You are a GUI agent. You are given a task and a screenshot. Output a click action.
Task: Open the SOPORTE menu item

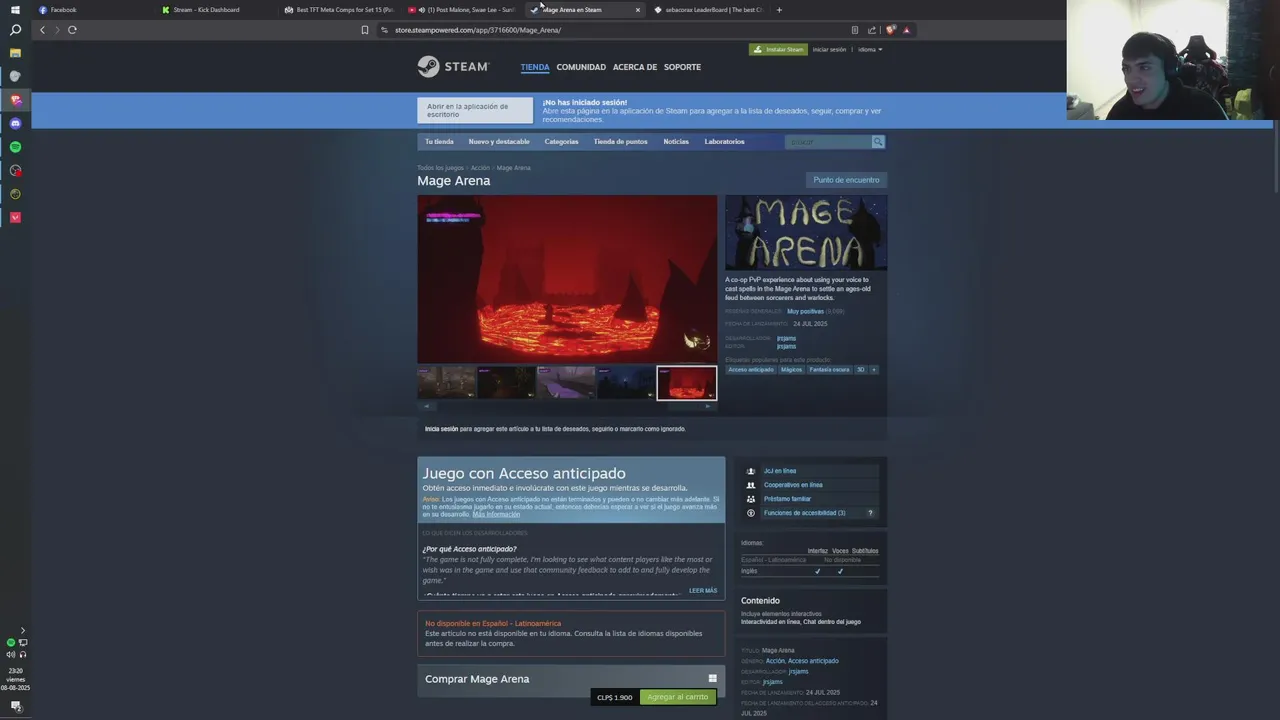pyautogui.click(x=682, y=67)
